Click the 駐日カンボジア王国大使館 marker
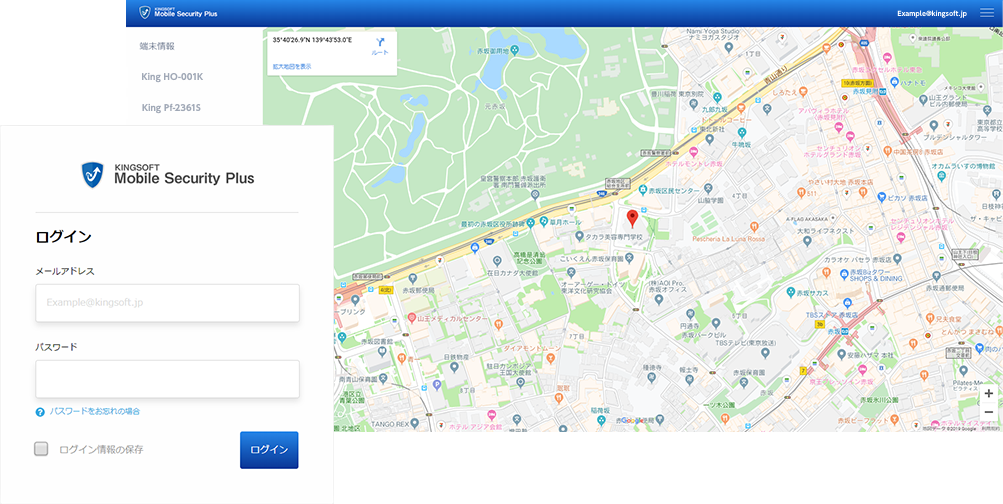 coord(520,382)
